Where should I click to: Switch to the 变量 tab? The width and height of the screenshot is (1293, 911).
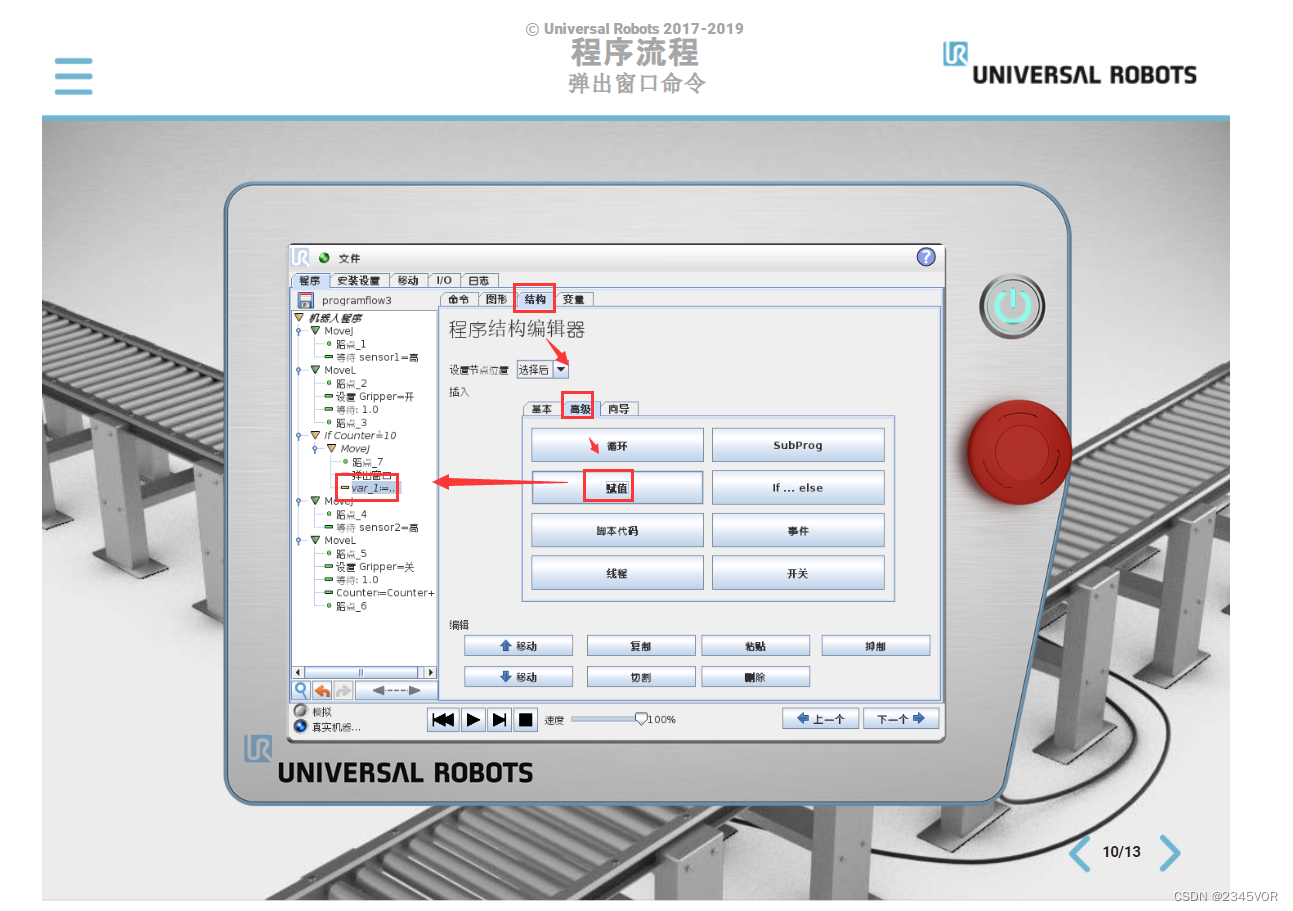[x=574, y=299]
